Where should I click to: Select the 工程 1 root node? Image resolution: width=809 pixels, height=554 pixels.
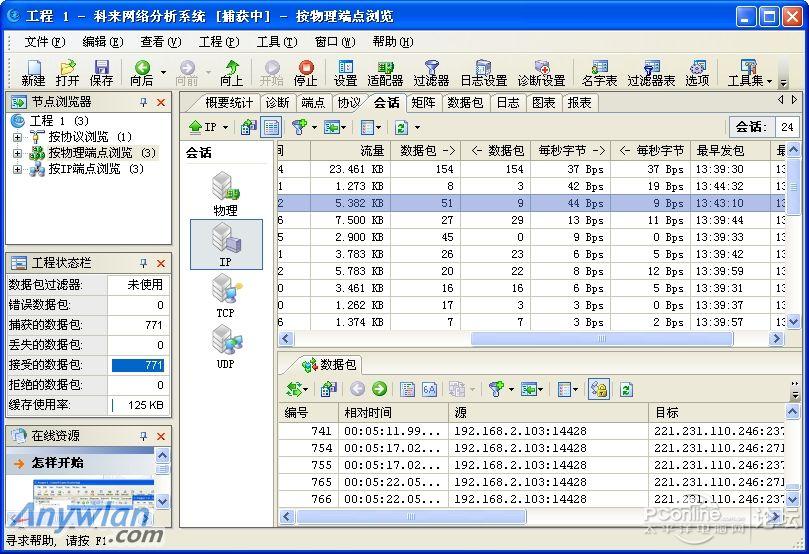(x=58, y=121)
